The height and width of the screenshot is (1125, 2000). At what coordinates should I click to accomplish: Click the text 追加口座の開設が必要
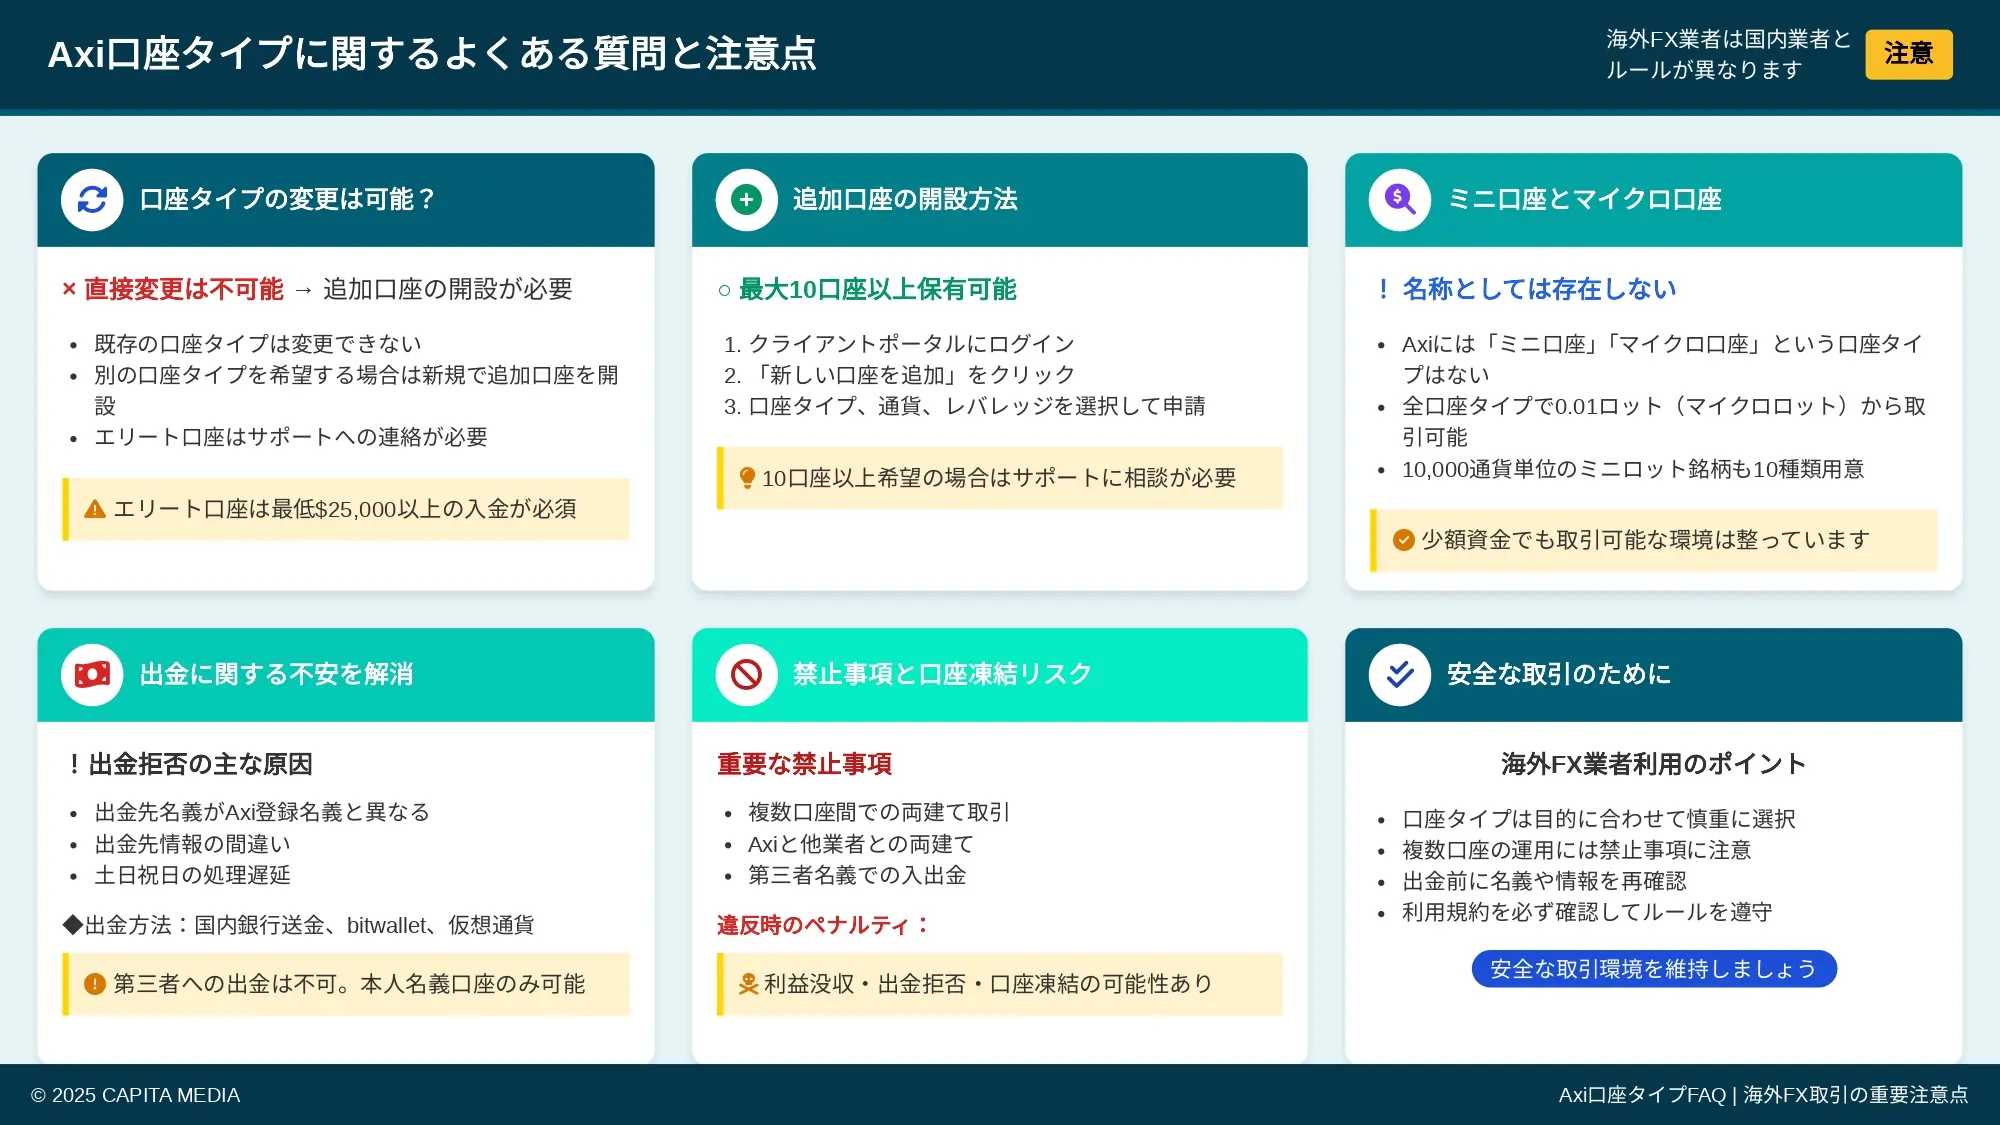pyautogui.click(x=447, y=289)
